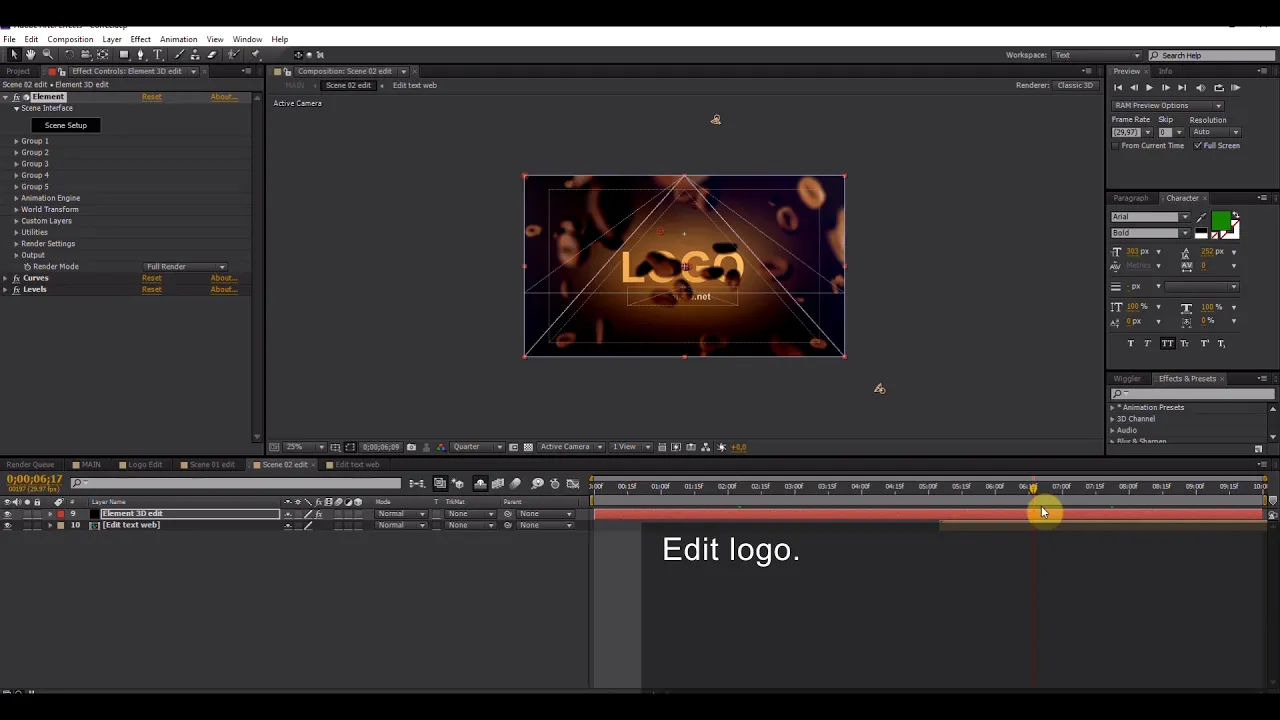Open About link for Curves effect
This screenshot has width=1280, height=720.
pyautogui.click(x=223, y=278)
